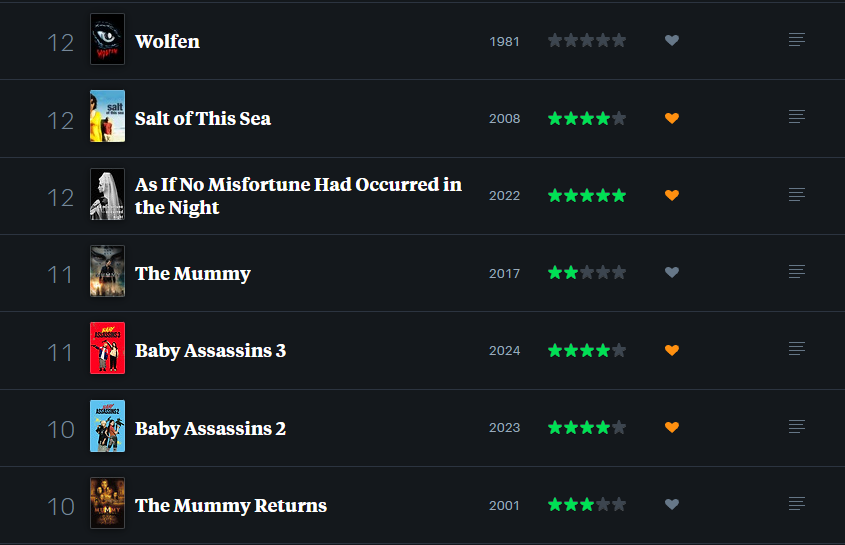Open review icon for Baby Assassins 3
Screen dimensions: 845x545
796,349
